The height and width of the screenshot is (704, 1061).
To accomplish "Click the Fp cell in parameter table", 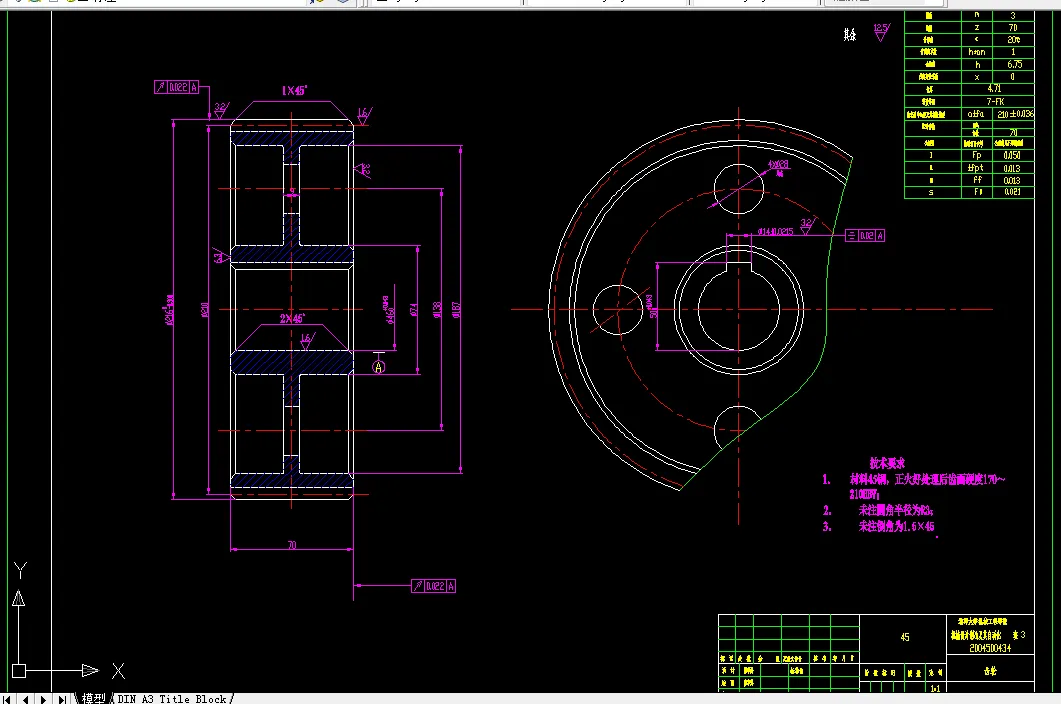I will (x=977, y=155).
